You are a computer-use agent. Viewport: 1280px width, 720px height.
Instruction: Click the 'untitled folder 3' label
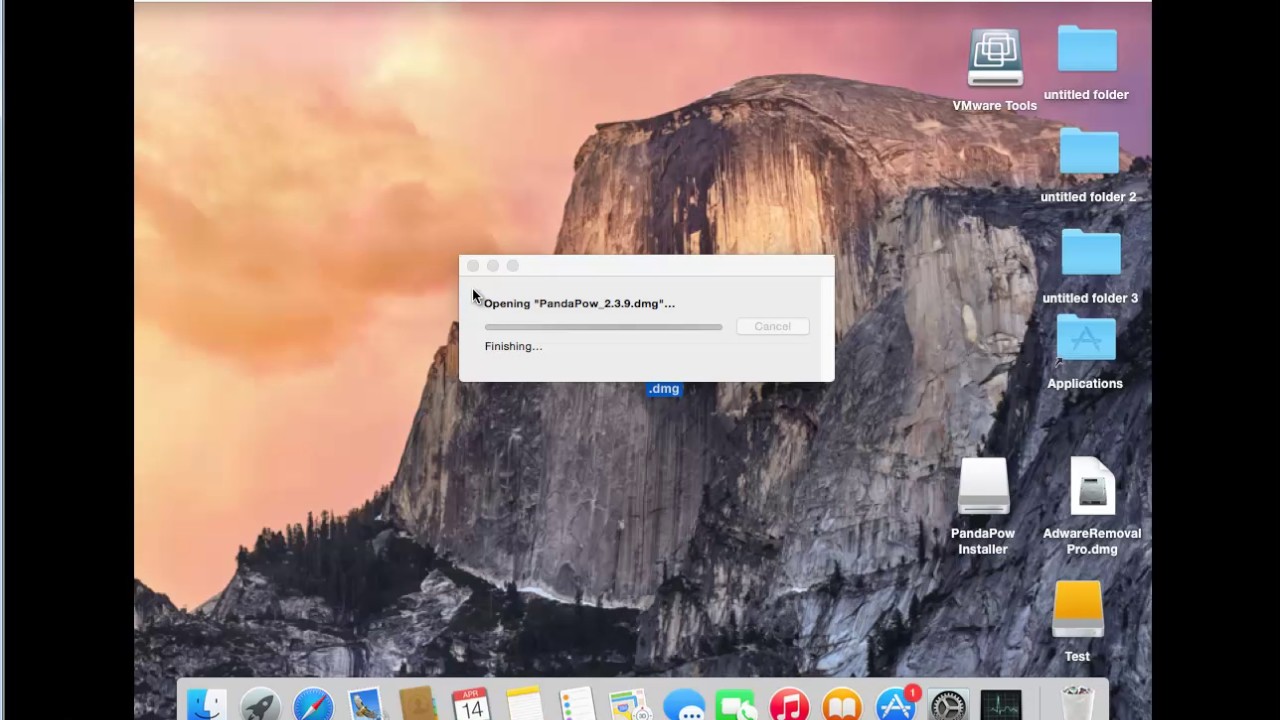[x=1090, y=298]
